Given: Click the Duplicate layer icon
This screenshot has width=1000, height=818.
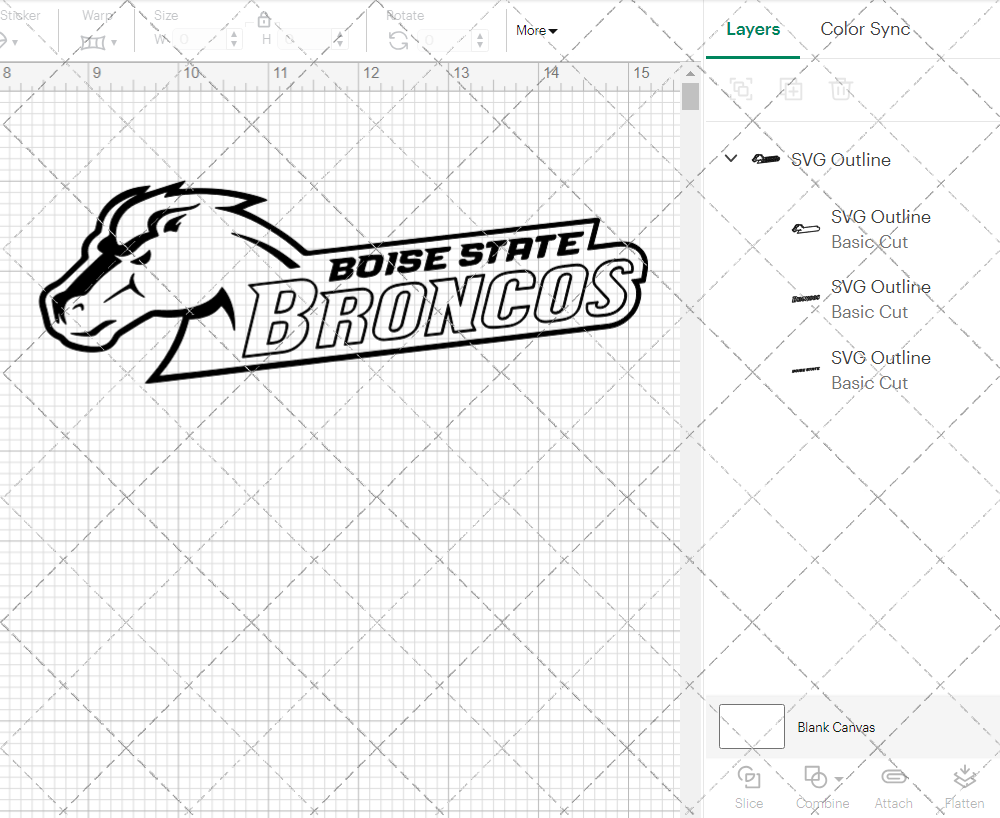Looking at the screenshot, I should [x=791, y=89].
